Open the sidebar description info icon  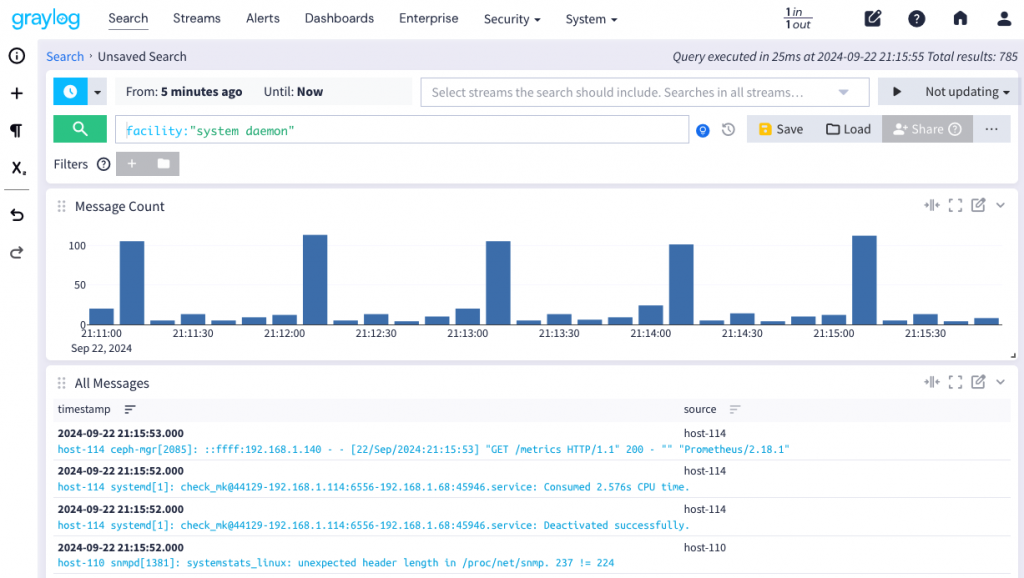click(17, 56)
